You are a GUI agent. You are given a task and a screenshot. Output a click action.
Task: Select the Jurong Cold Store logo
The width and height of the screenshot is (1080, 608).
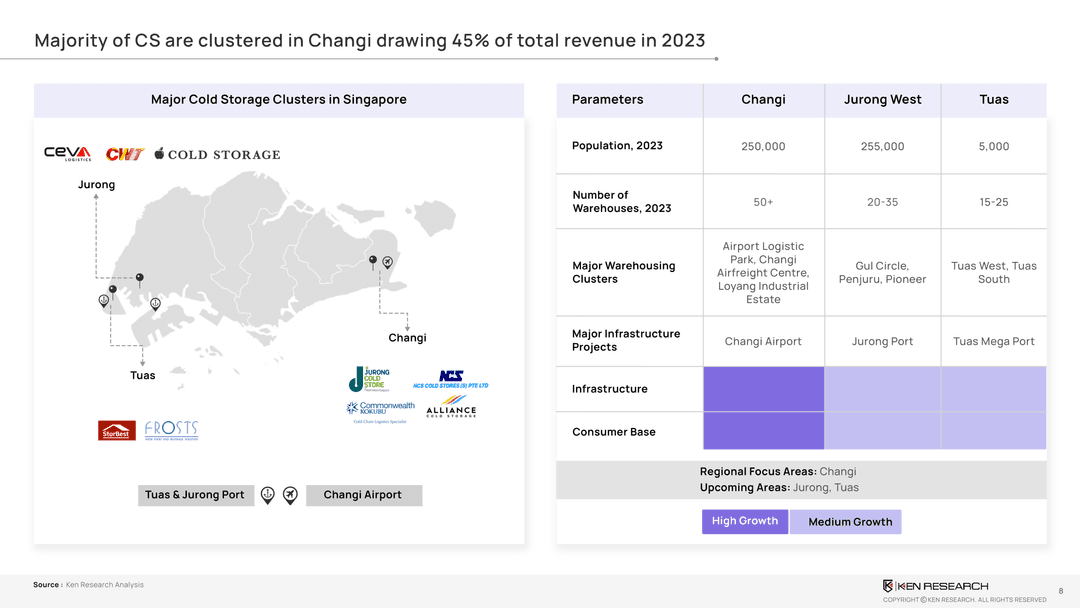(x=370, y=380)
